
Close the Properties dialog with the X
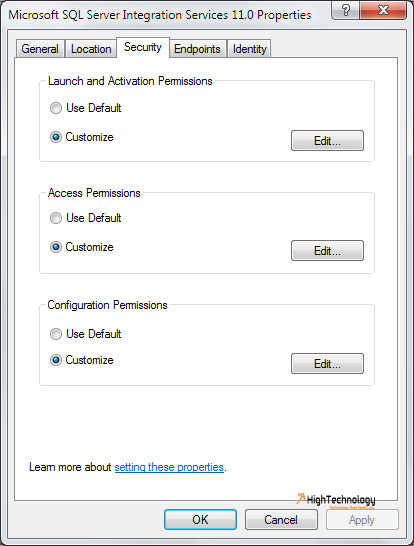[383, 10]
